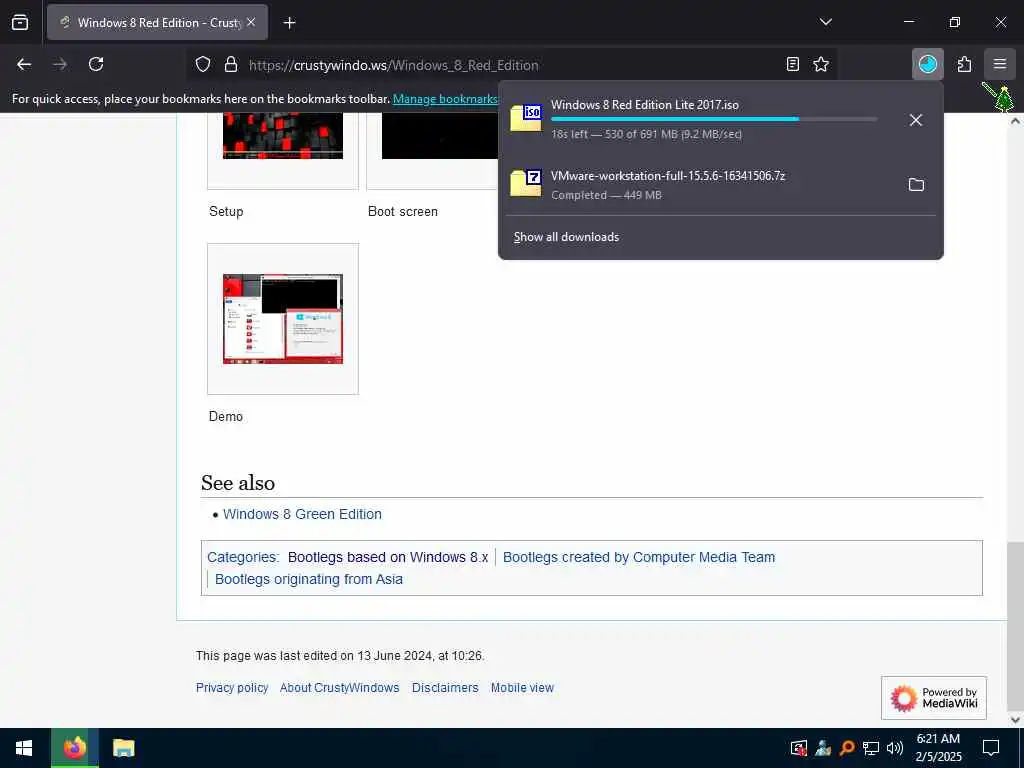Screen dimensions: 1024x768
Task: Click the download progress bar
Action: coord(714,119)
